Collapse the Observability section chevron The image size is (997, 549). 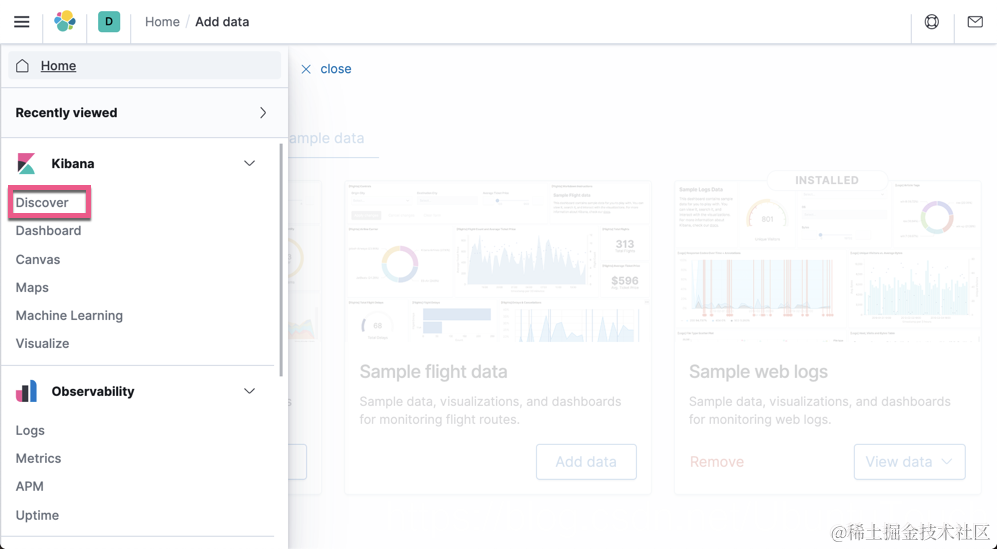coord(249,391)
